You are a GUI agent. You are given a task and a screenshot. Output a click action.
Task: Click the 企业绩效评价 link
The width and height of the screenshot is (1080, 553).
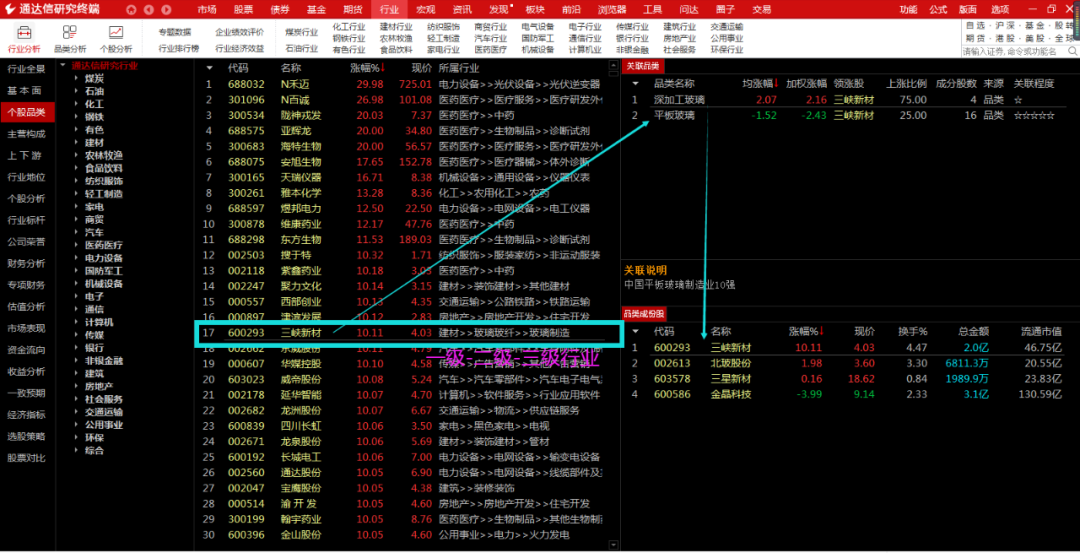pos(239,32)
